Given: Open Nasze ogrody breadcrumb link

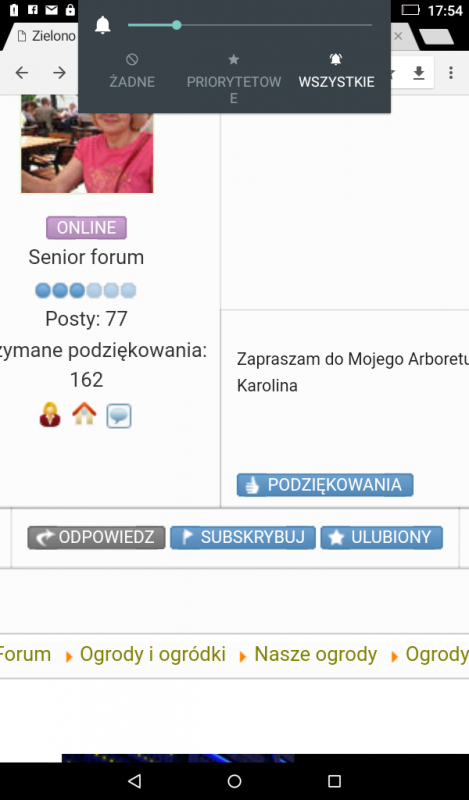Looking at the screenshot, I should coord(315,654).
